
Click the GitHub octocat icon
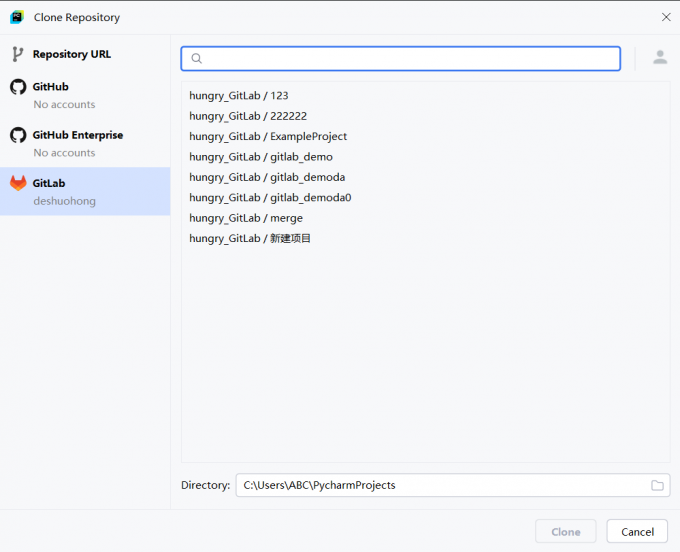point(18,87)
